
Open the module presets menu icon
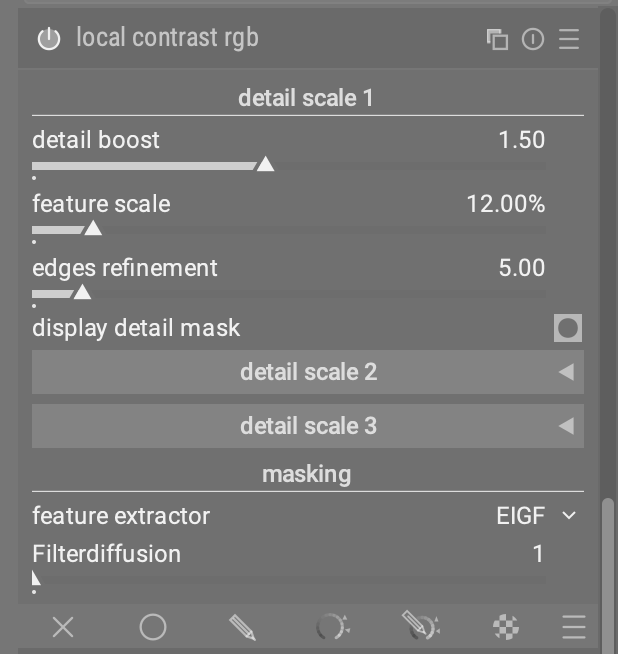(569, 39)
